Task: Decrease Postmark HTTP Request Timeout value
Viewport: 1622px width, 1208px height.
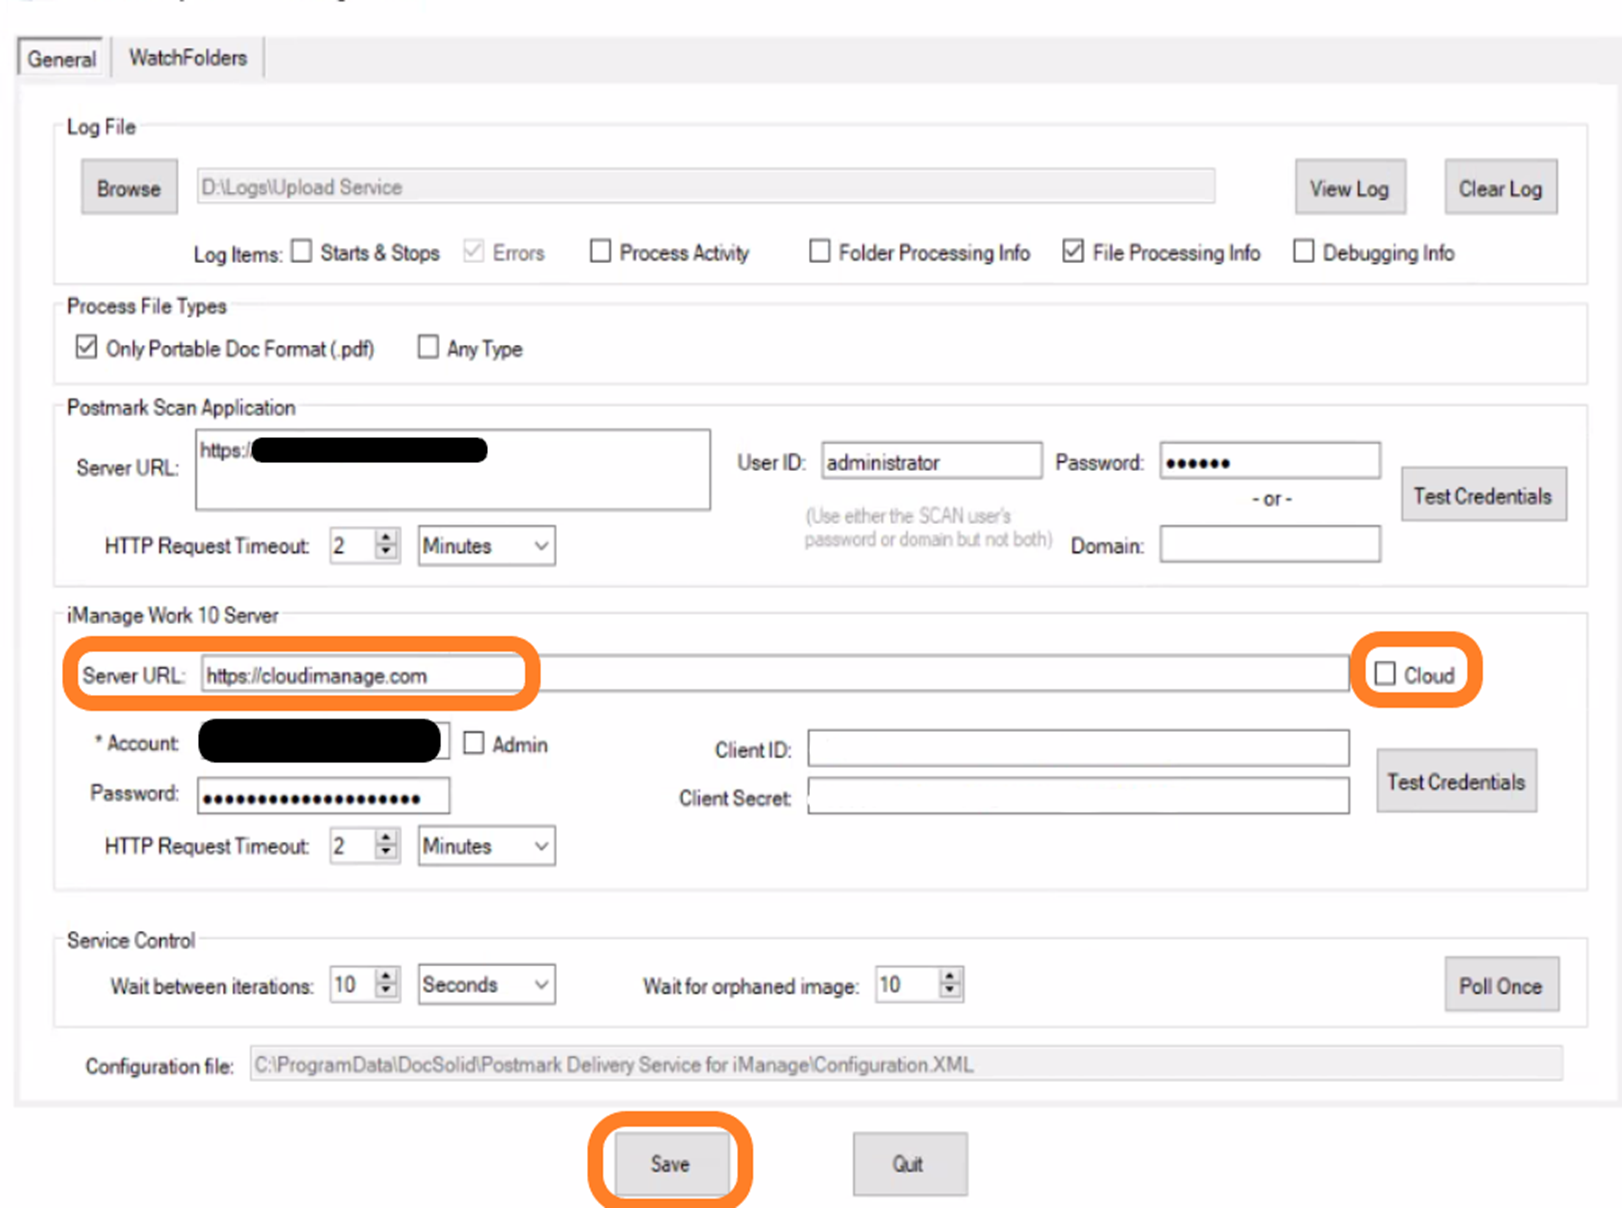Action: [x=386, y=554]
